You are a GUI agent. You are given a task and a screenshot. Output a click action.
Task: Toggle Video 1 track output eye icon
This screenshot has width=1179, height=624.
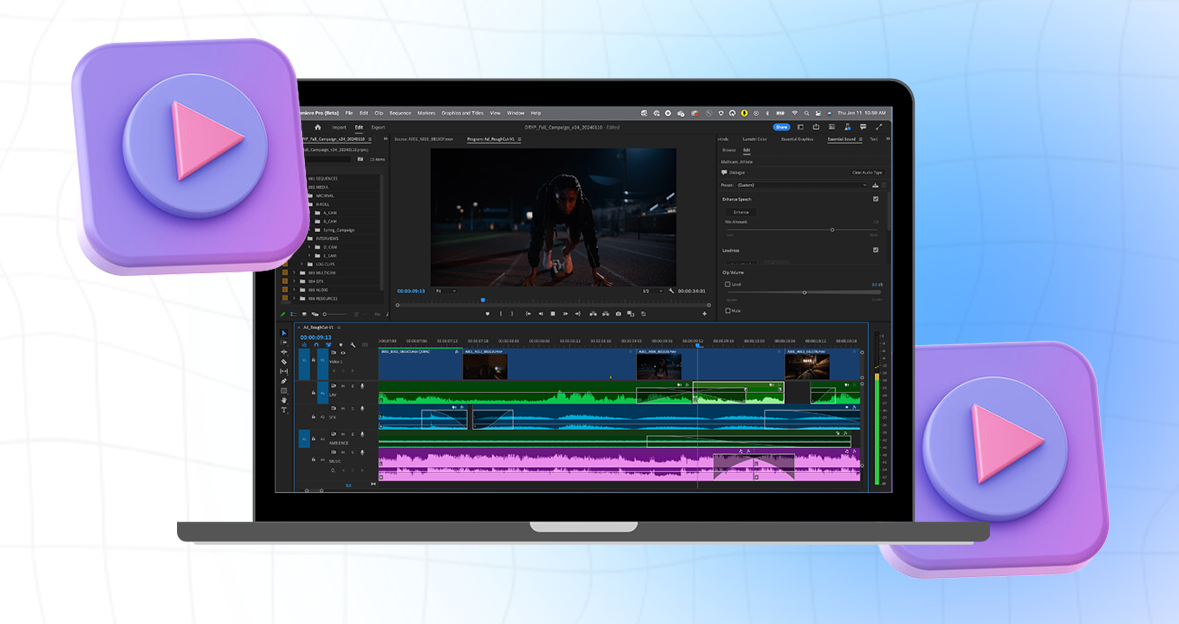coord(343,353)
